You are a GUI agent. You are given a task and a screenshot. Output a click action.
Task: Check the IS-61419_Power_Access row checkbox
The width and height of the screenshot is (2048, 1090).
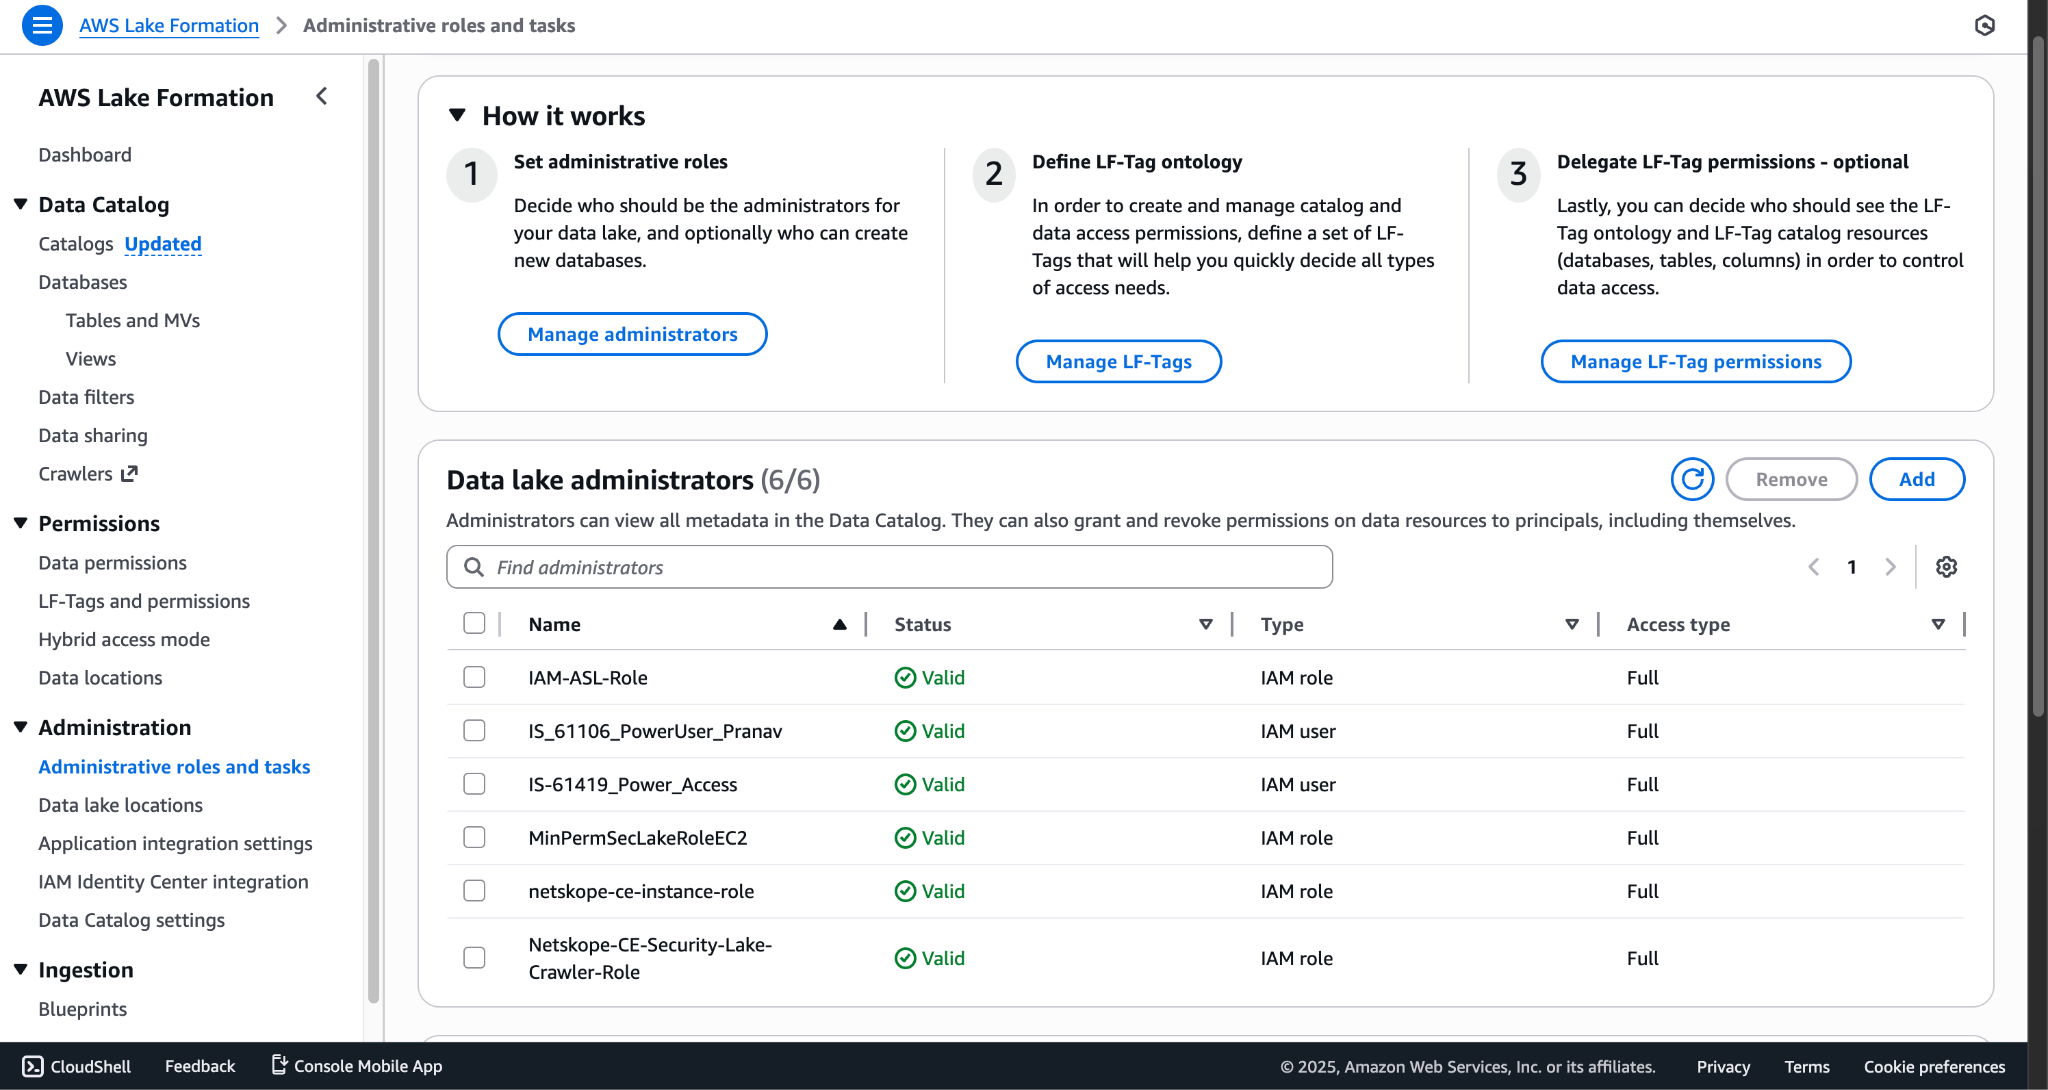474,783
